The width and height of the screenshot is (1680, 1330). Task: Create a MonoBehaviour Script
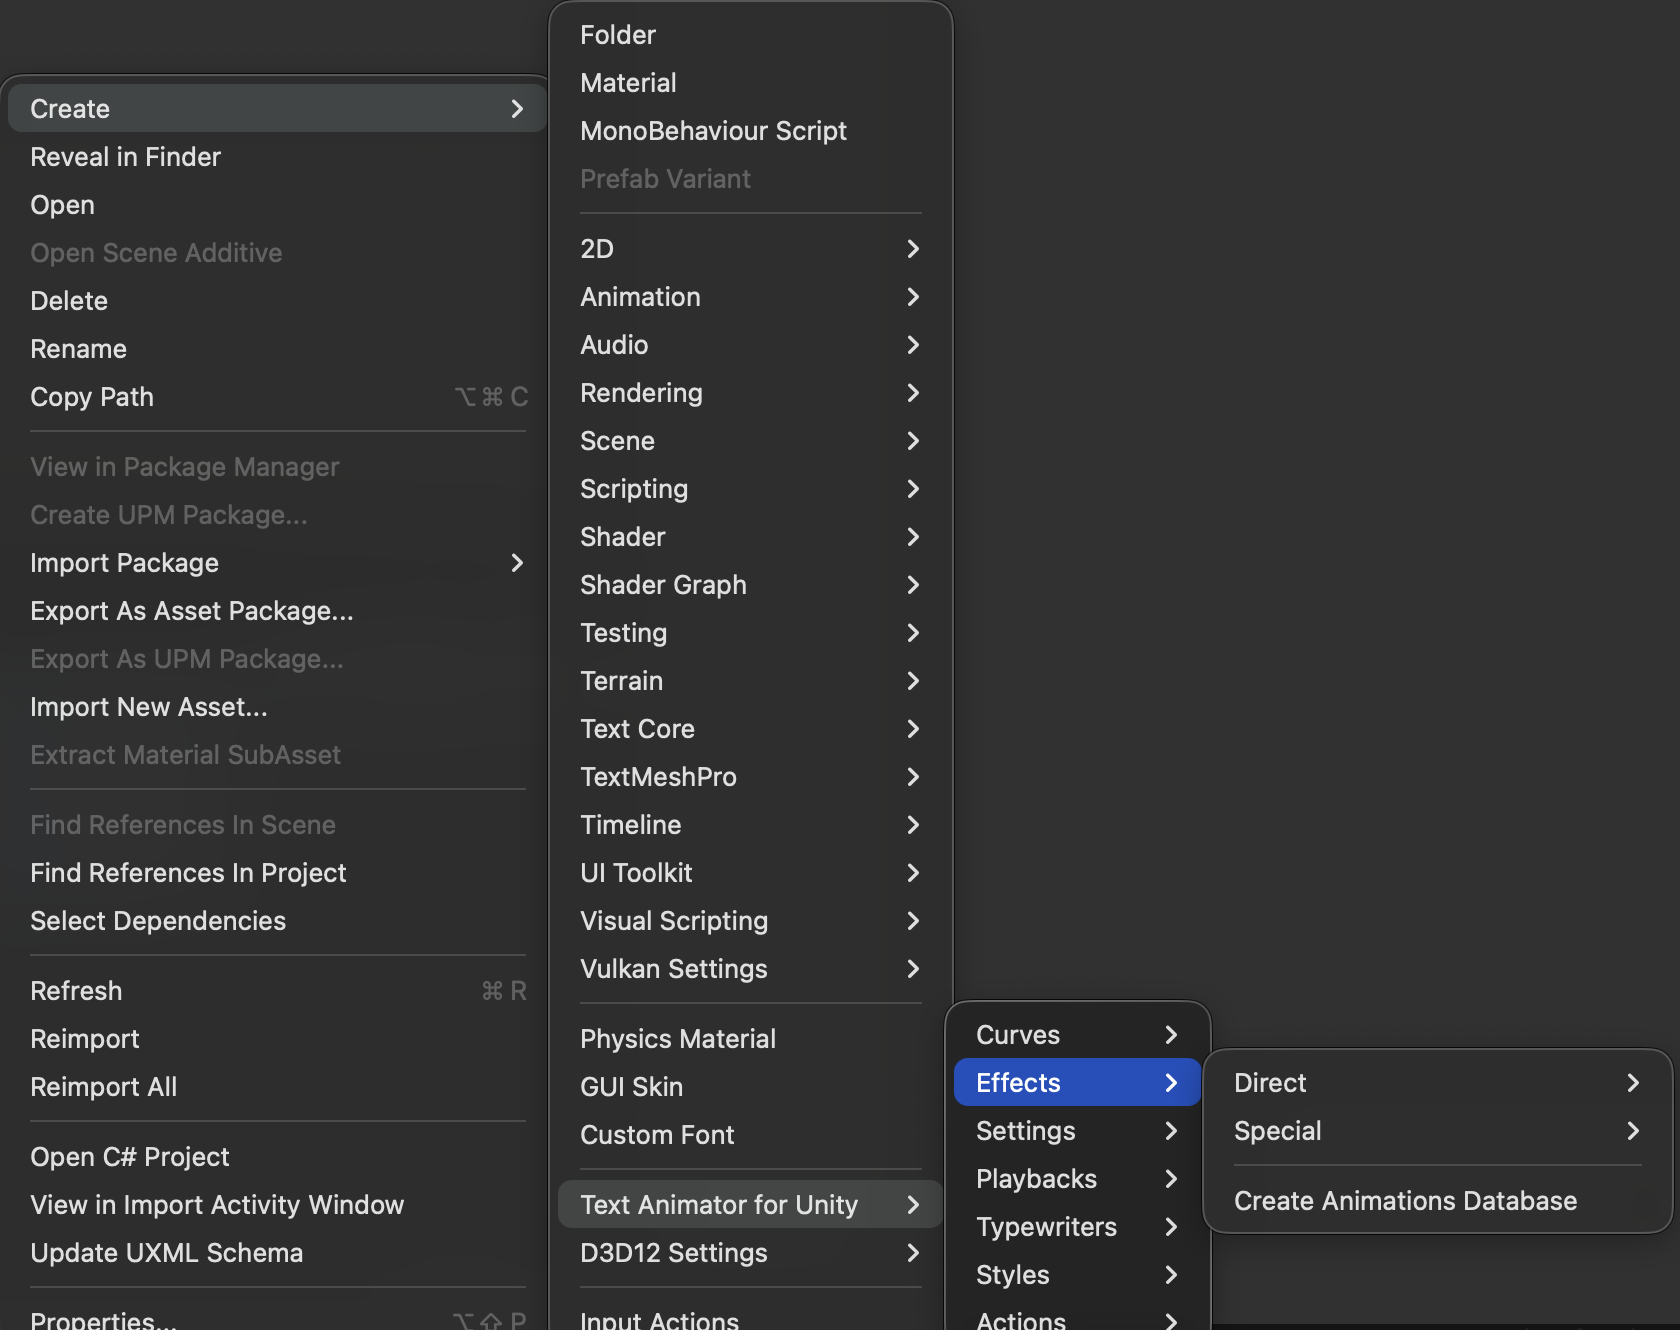(713, 131)
